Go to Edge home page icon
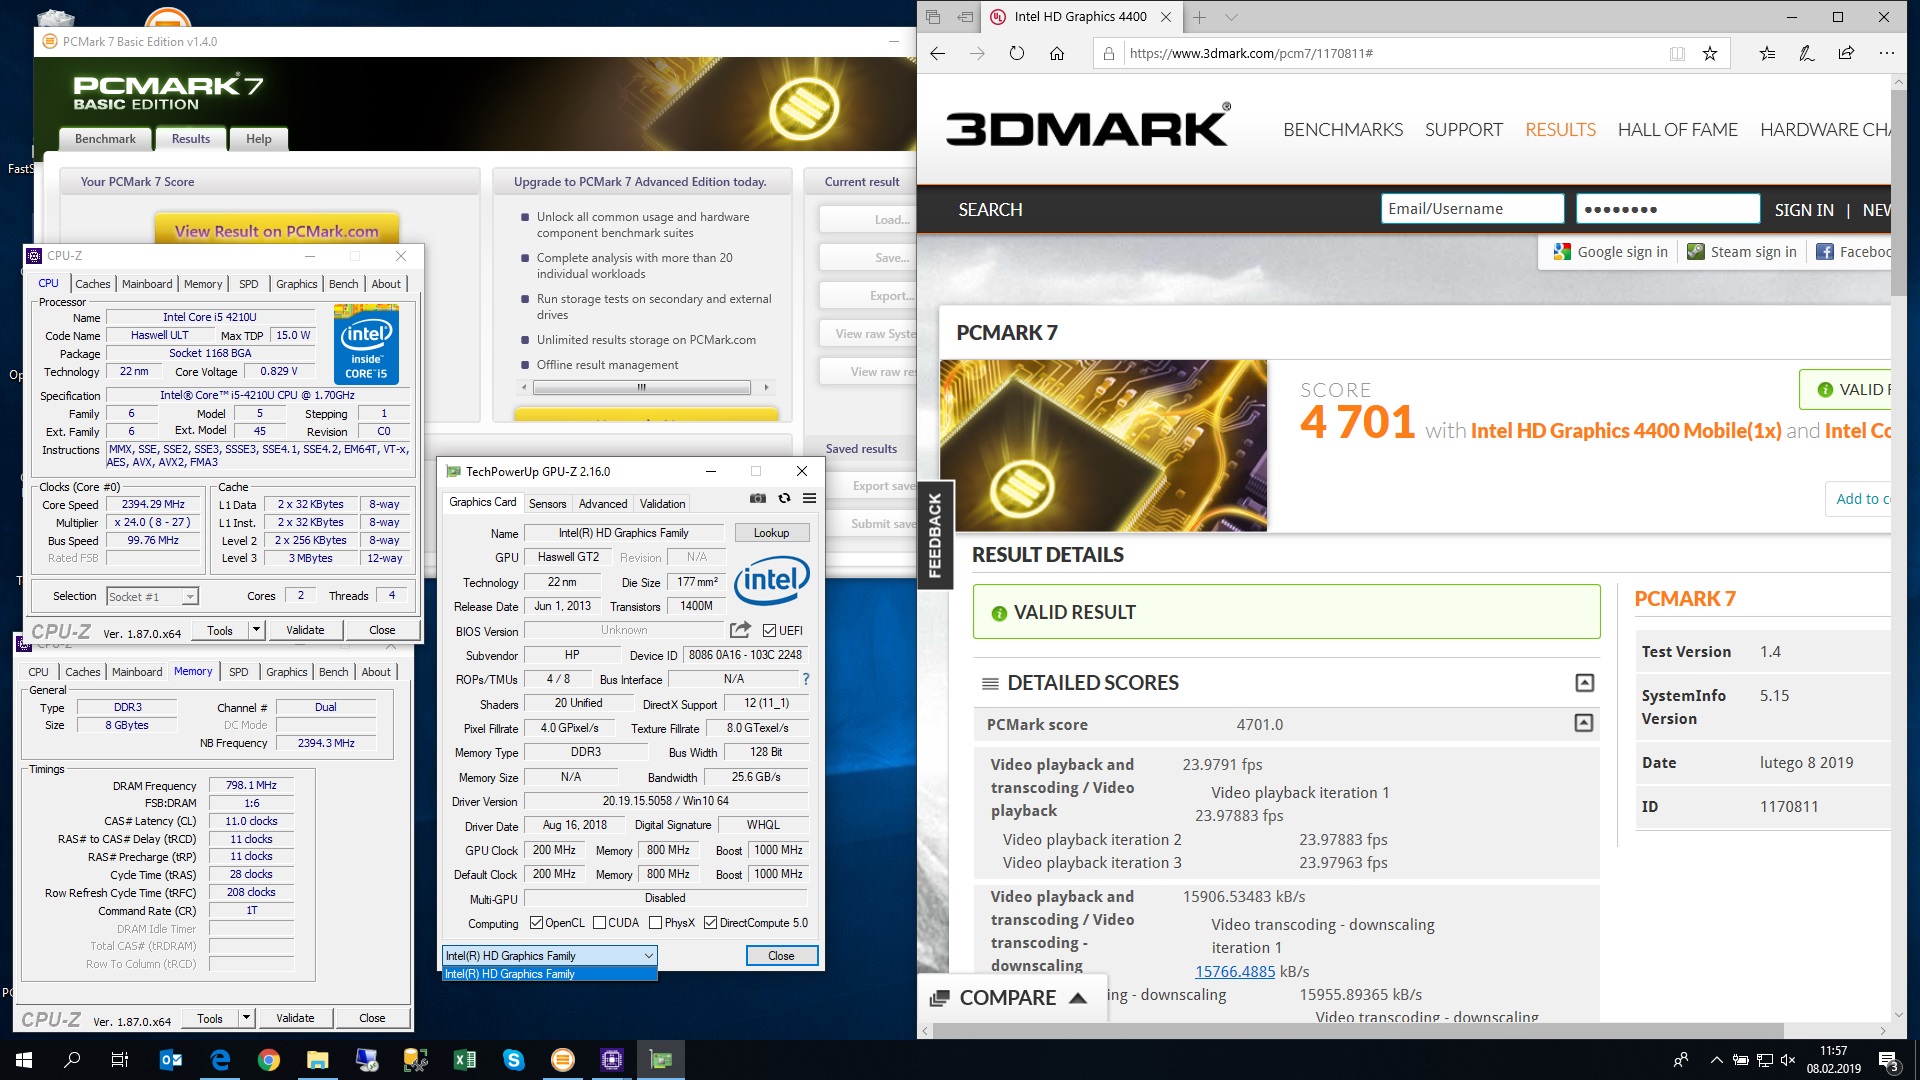 click(x=1057, y=54)
